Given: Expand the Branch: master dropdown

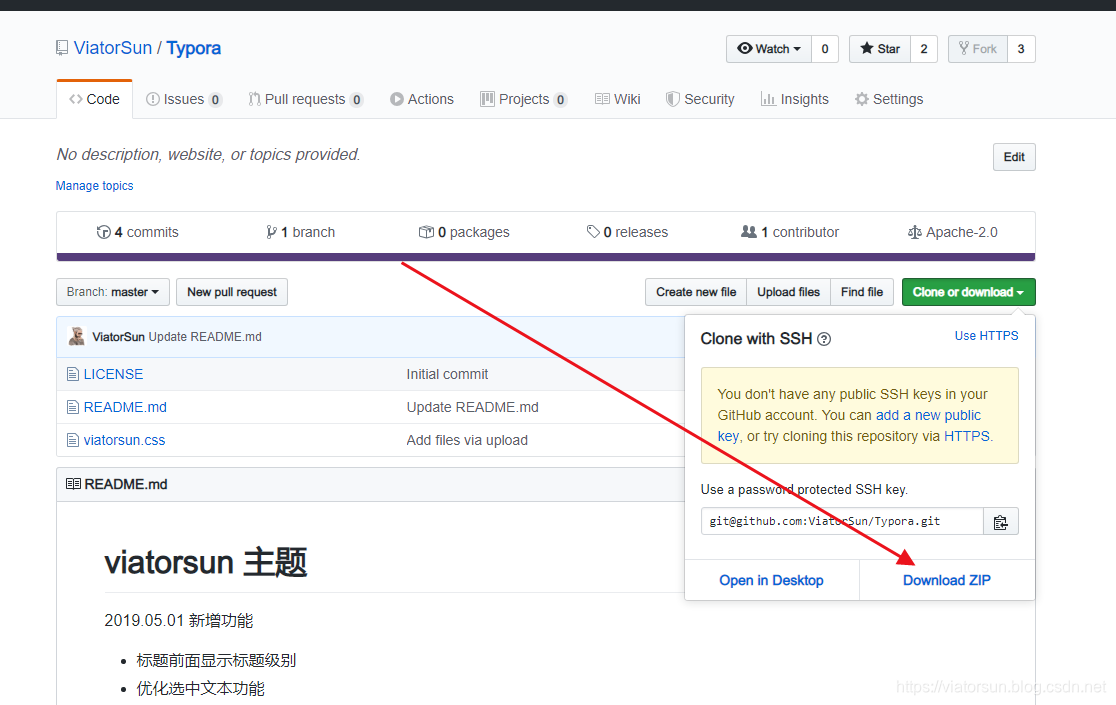Looking at the screenshot, I should [113, 292].
